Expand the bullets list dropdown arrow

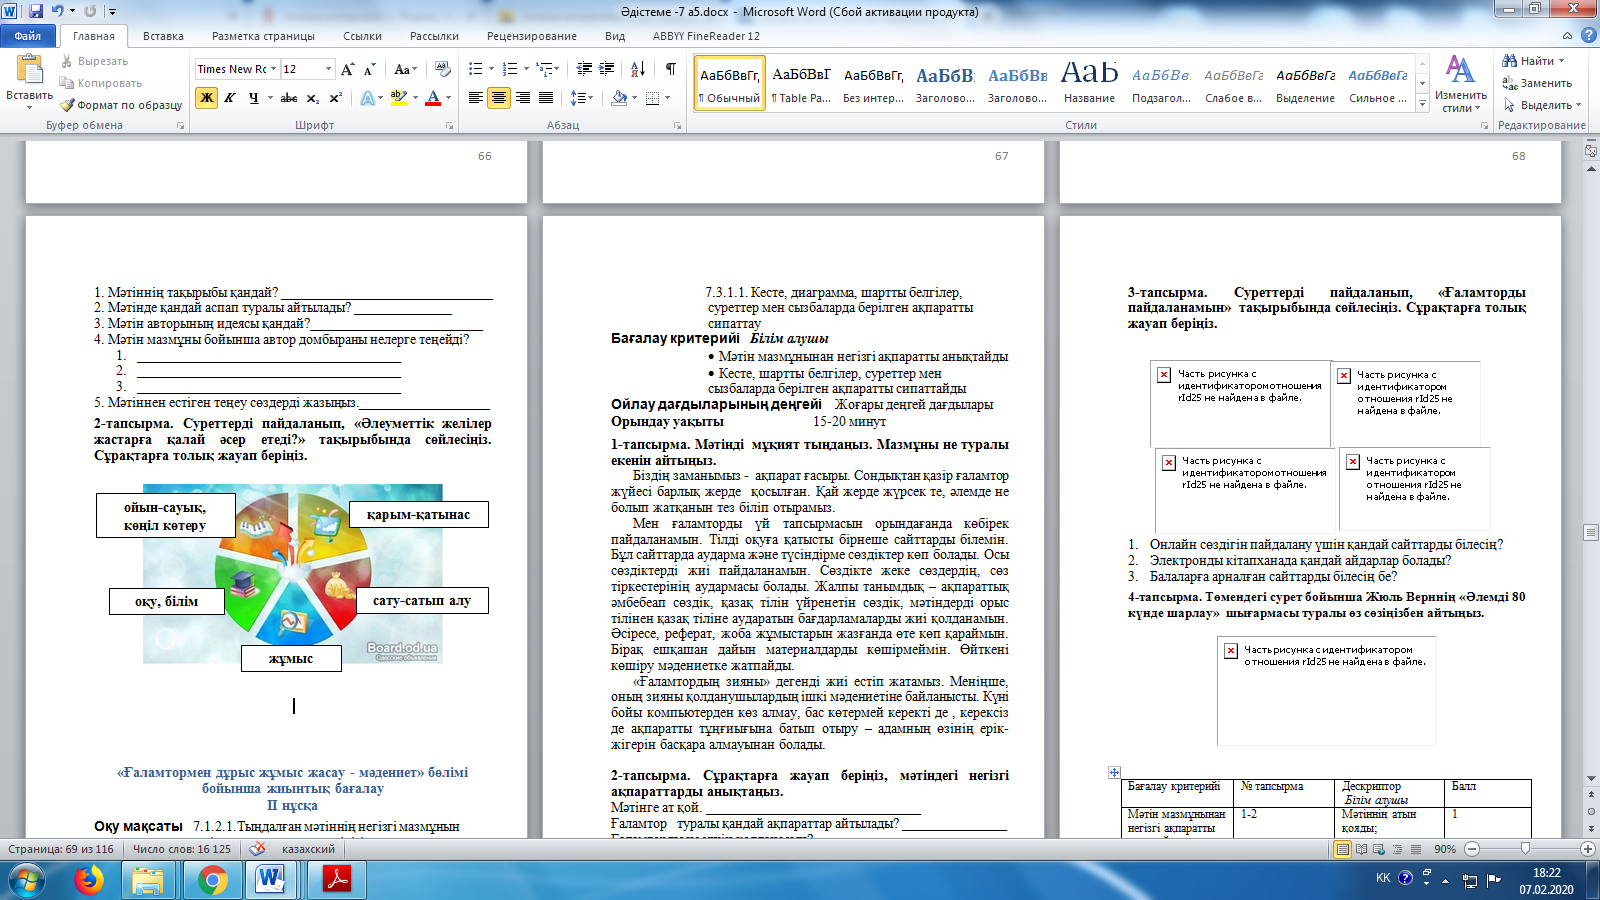(x=491, y=69)
